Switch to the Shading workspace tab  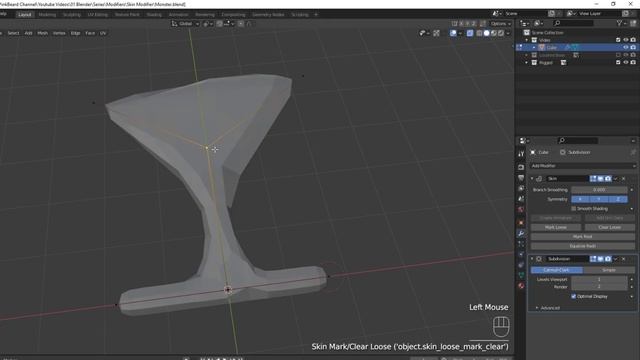click(154, 15)
